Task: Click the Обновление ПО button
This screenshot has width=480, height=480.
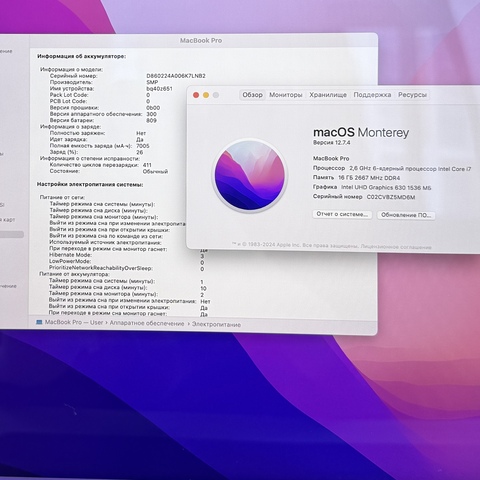Action: tap(406, 215)
